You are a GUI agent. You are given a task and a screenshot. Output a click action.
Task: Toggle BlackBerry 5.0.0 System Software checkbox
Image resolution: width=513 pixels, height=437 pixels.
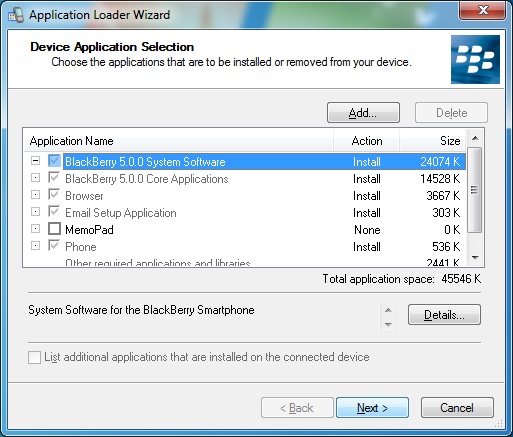tap(54, 161)
